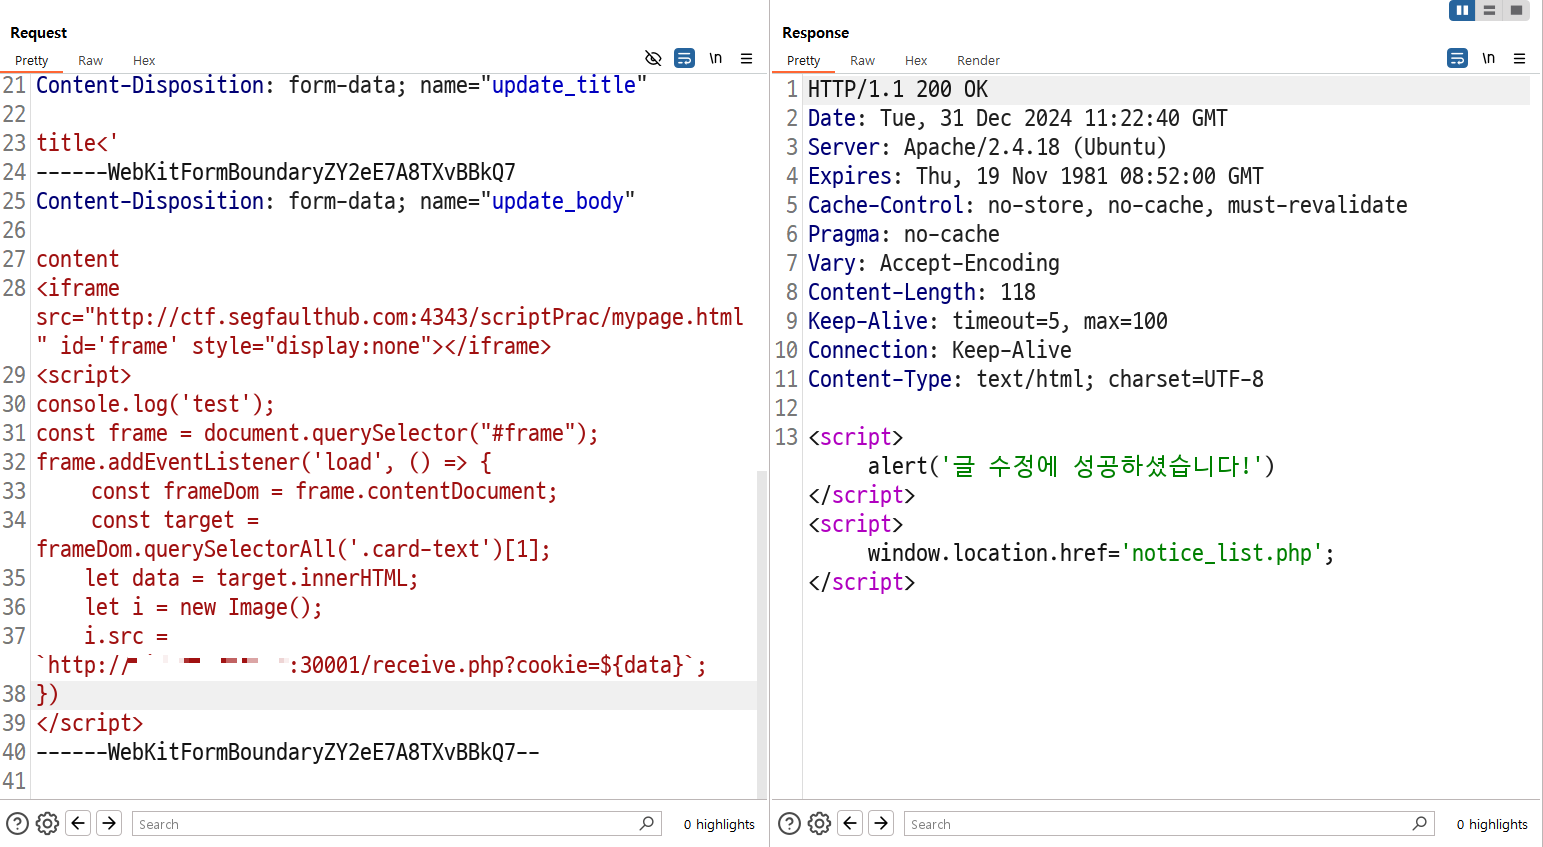The height and width of the screenshot is (847, 1543).
Task: Click magnifier icon in Response search box
Action: point(1420,823)
